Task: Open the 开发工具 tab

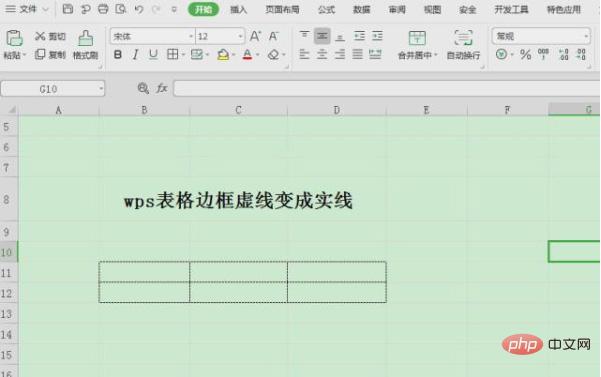Action: click(511, 10)
